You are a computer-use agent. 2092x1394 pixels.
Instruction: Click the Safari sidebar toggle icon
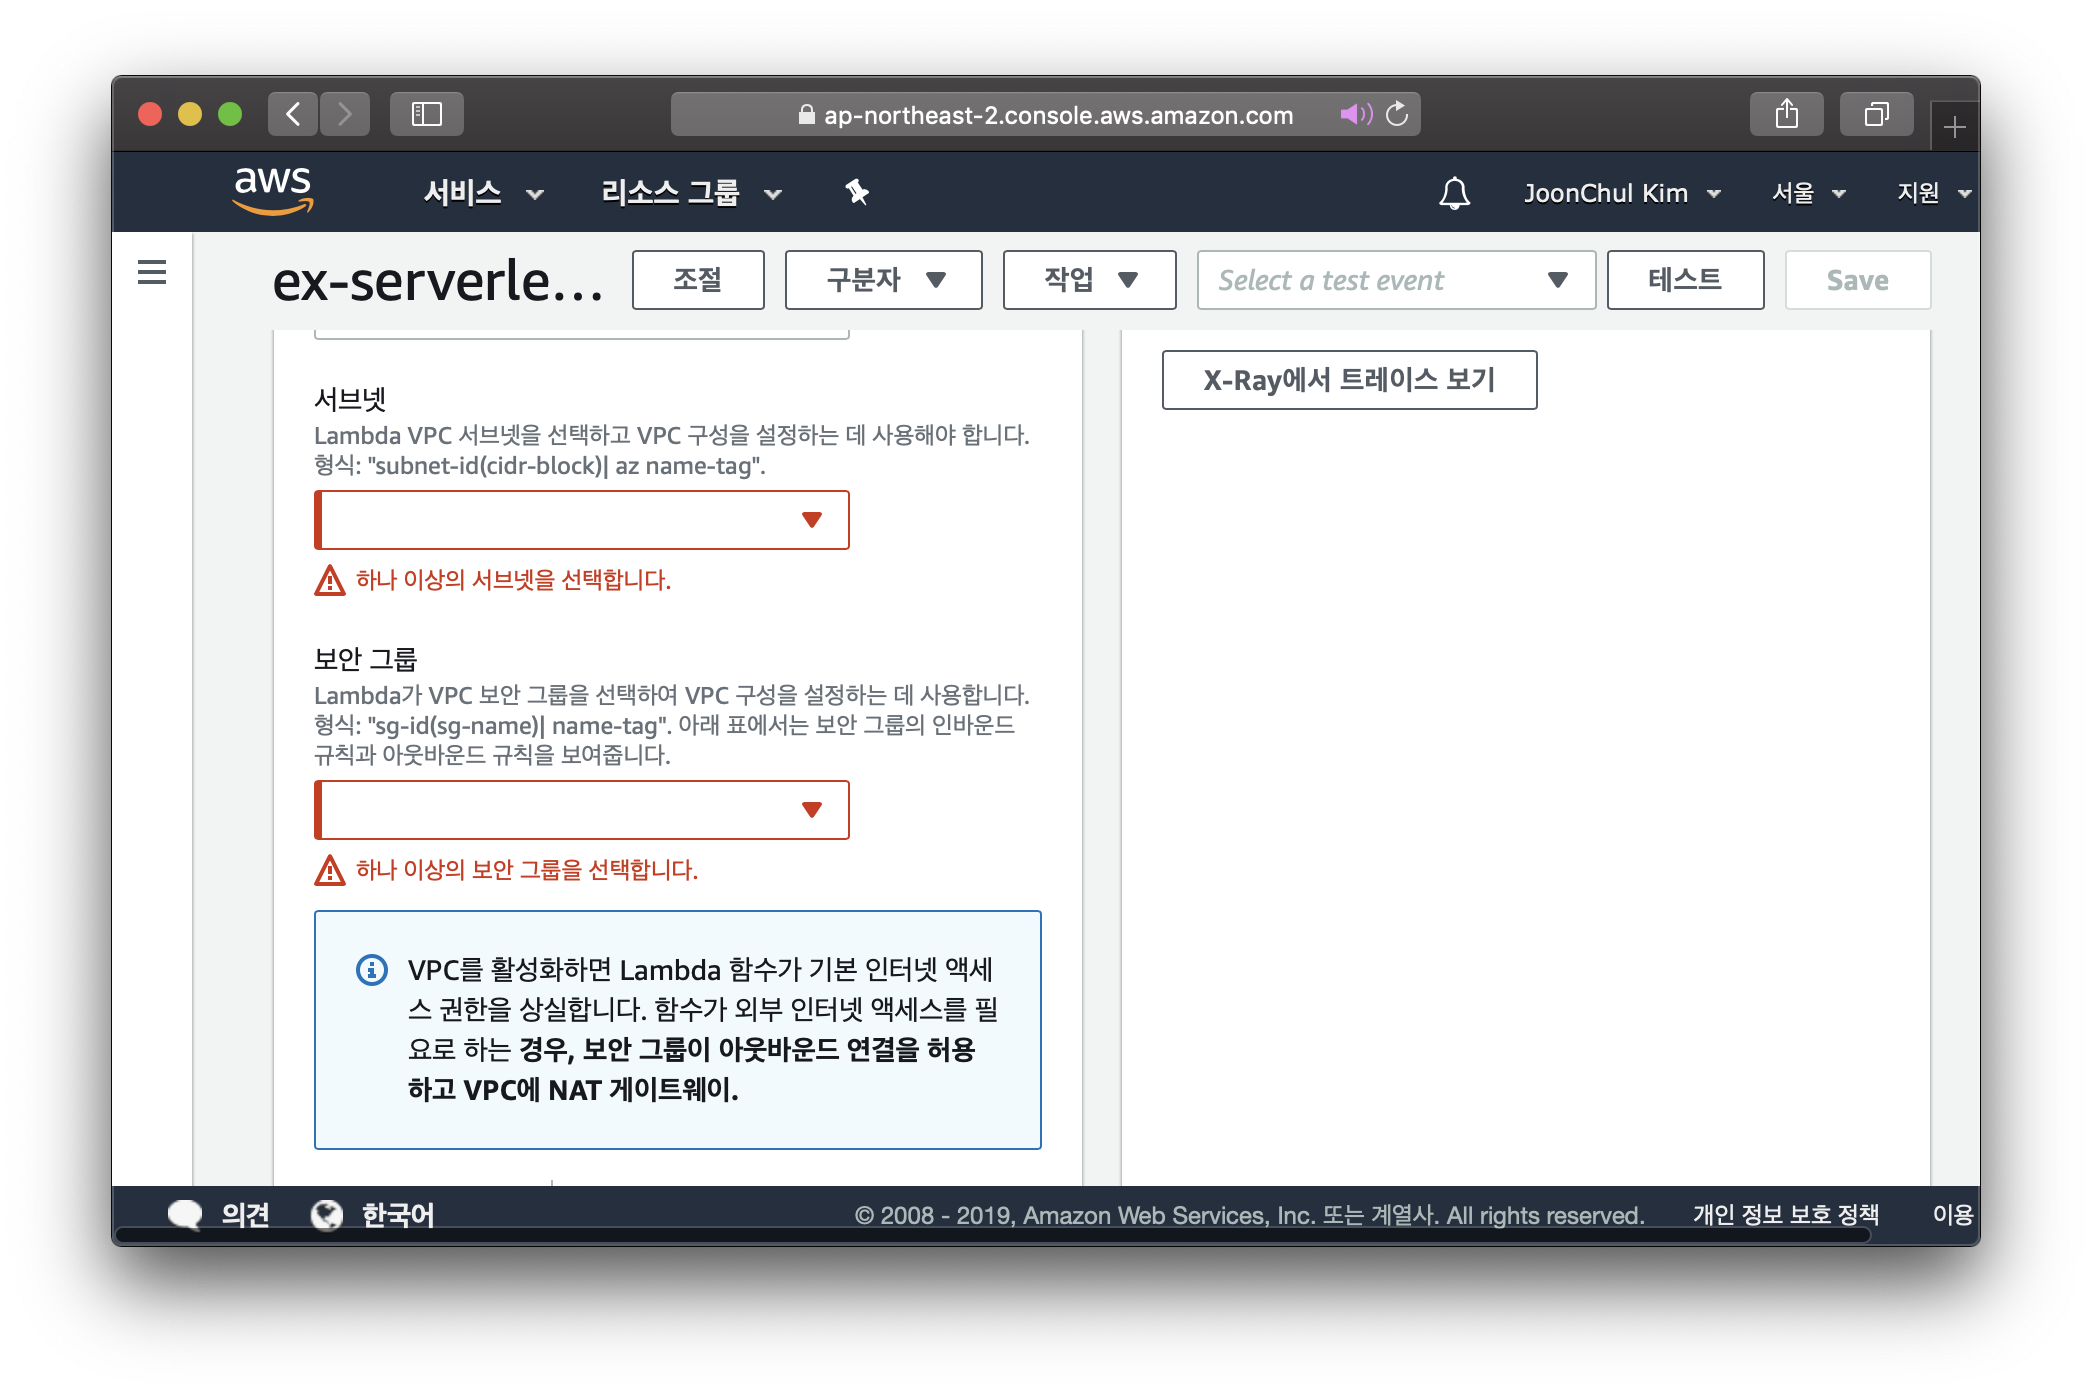tap(427, 114)
